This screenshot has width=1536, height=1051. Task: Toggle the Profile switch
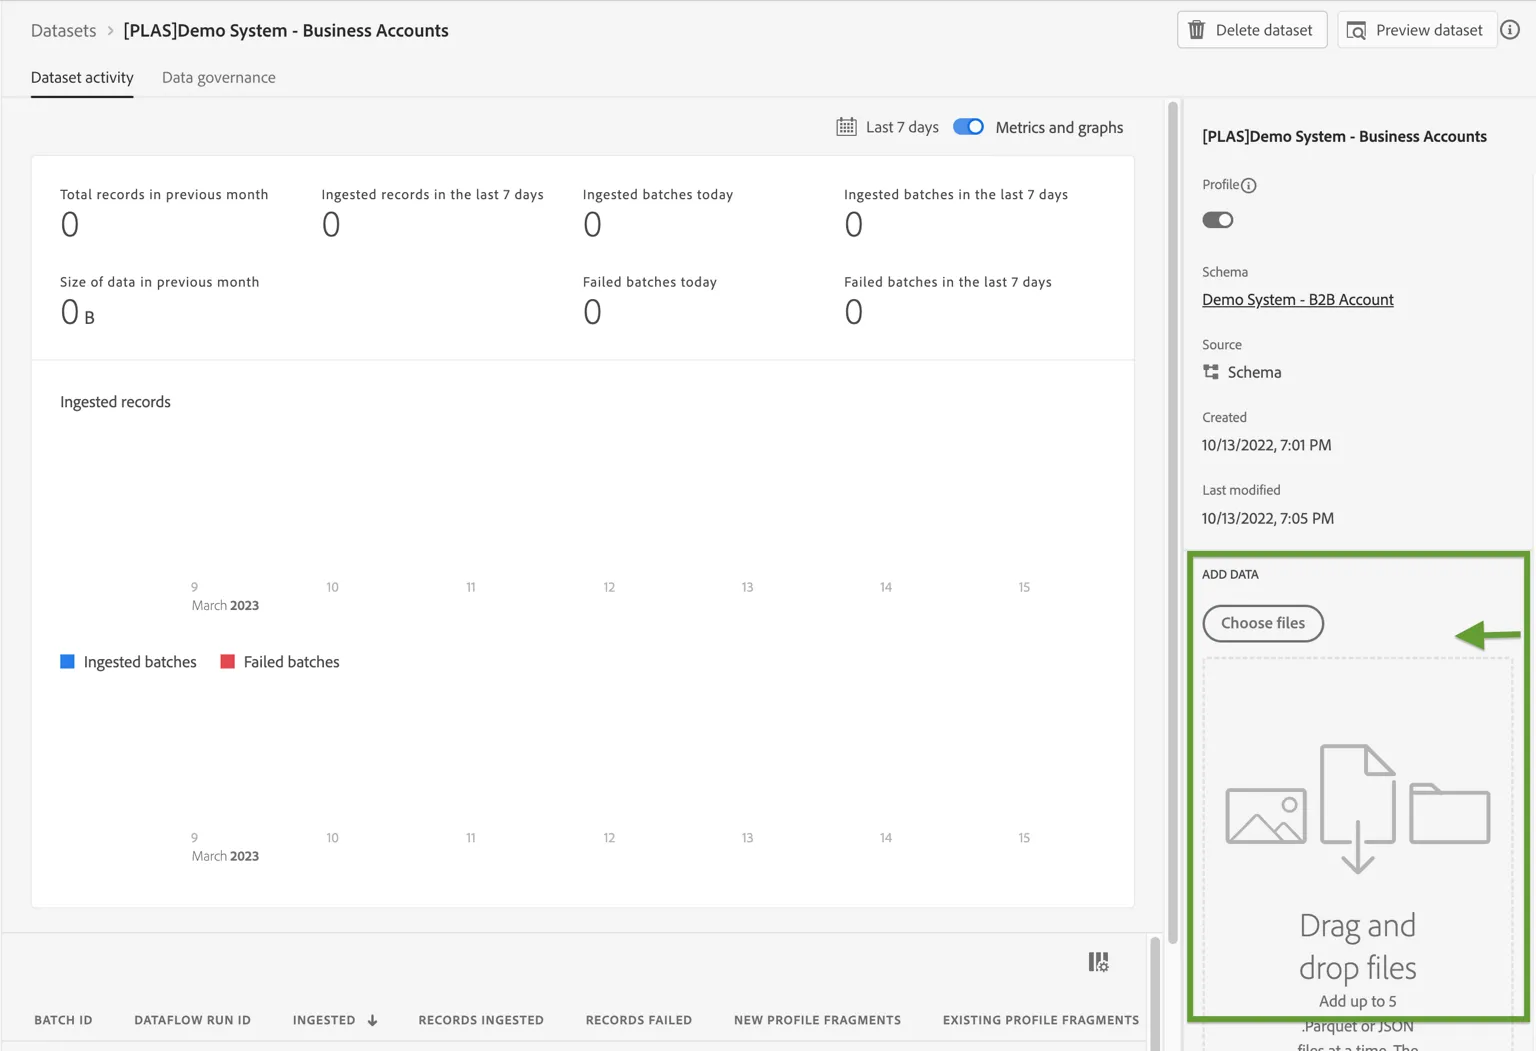[x=1218, y=220]
